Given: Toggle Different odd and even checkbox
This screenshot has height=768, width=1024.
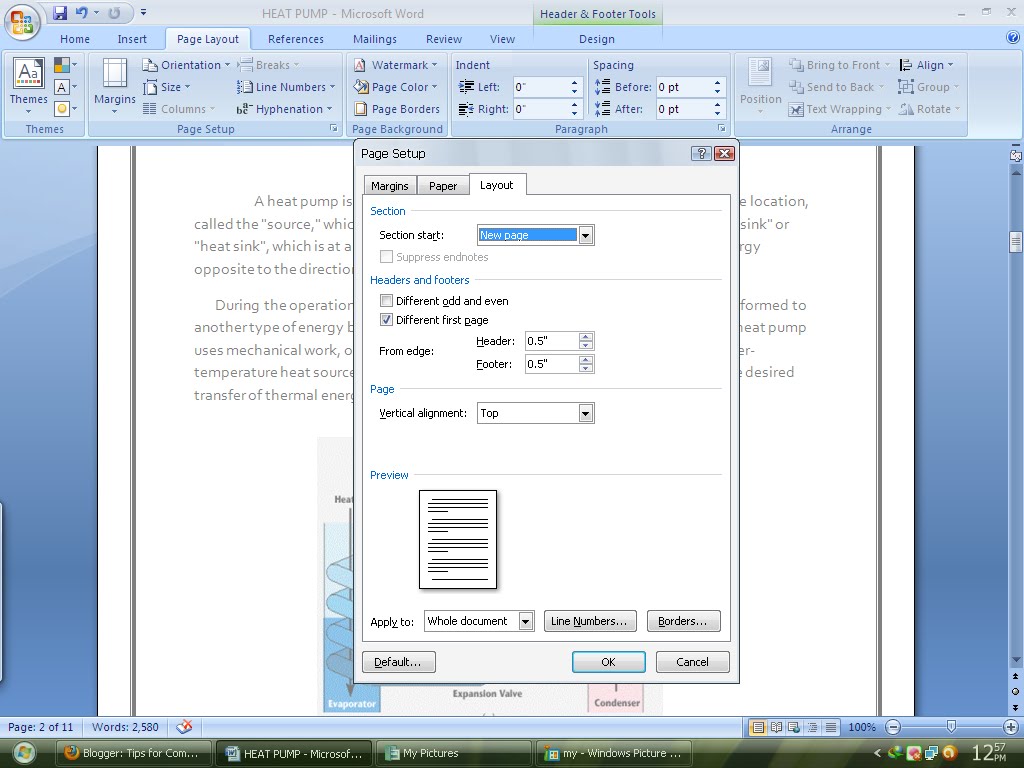Looking at the screenshot, I should pos(387,300).
